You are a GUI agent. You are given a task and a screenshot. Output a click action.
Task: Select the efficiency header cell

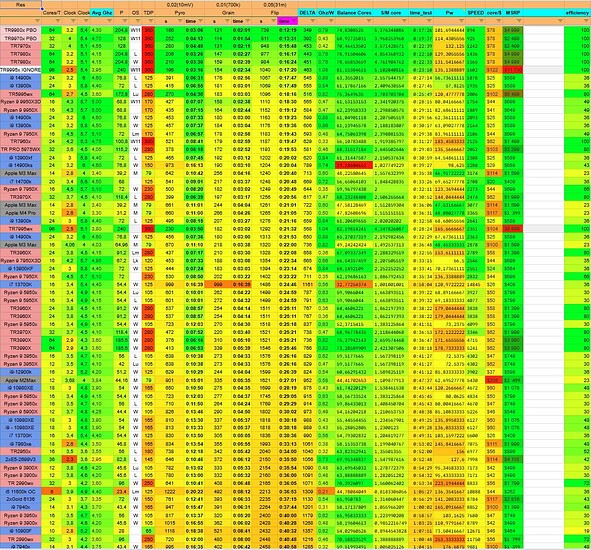click(x=577, y=13)
